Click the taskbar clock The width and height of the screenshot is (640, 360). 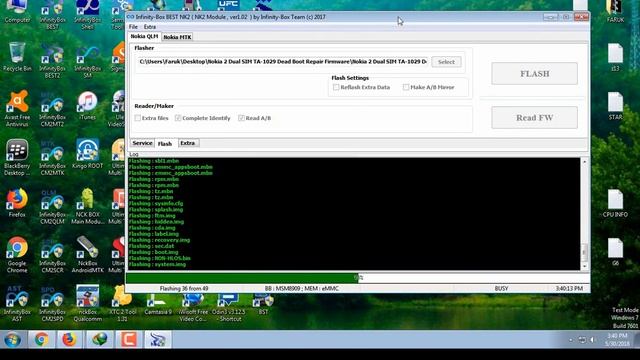(x=617, y=340)
